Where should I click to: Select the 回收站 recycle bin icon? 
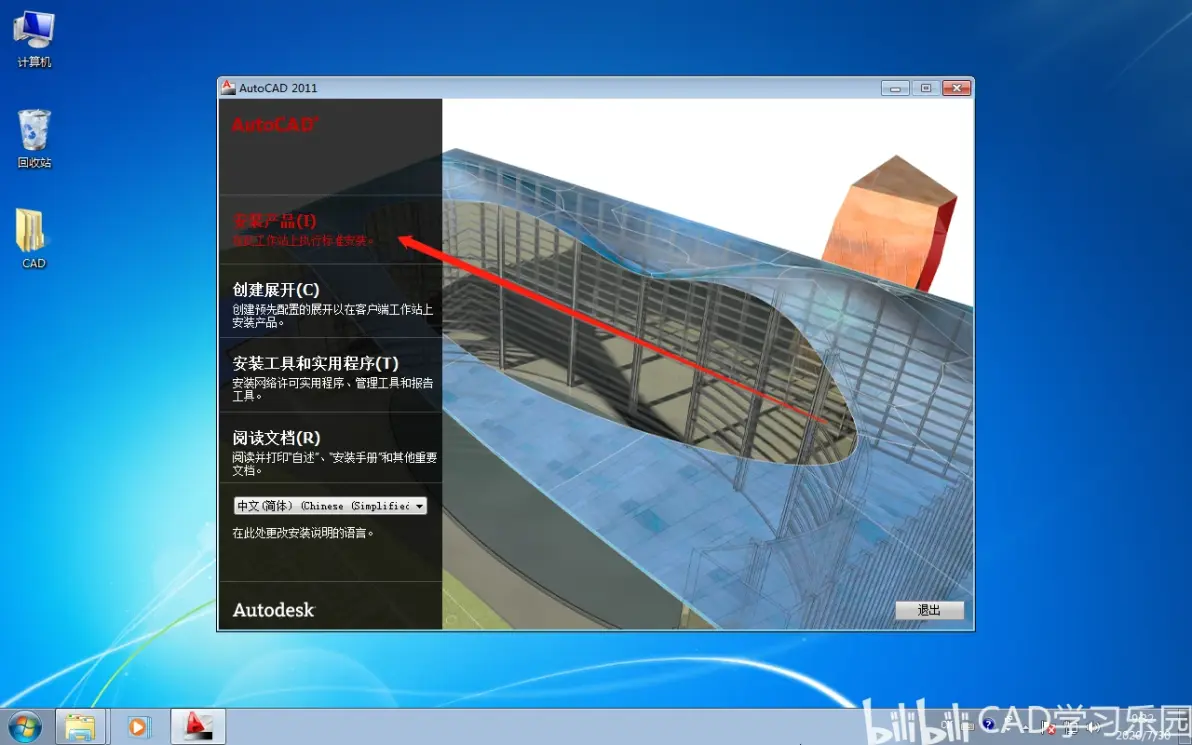tap(34, 138)
